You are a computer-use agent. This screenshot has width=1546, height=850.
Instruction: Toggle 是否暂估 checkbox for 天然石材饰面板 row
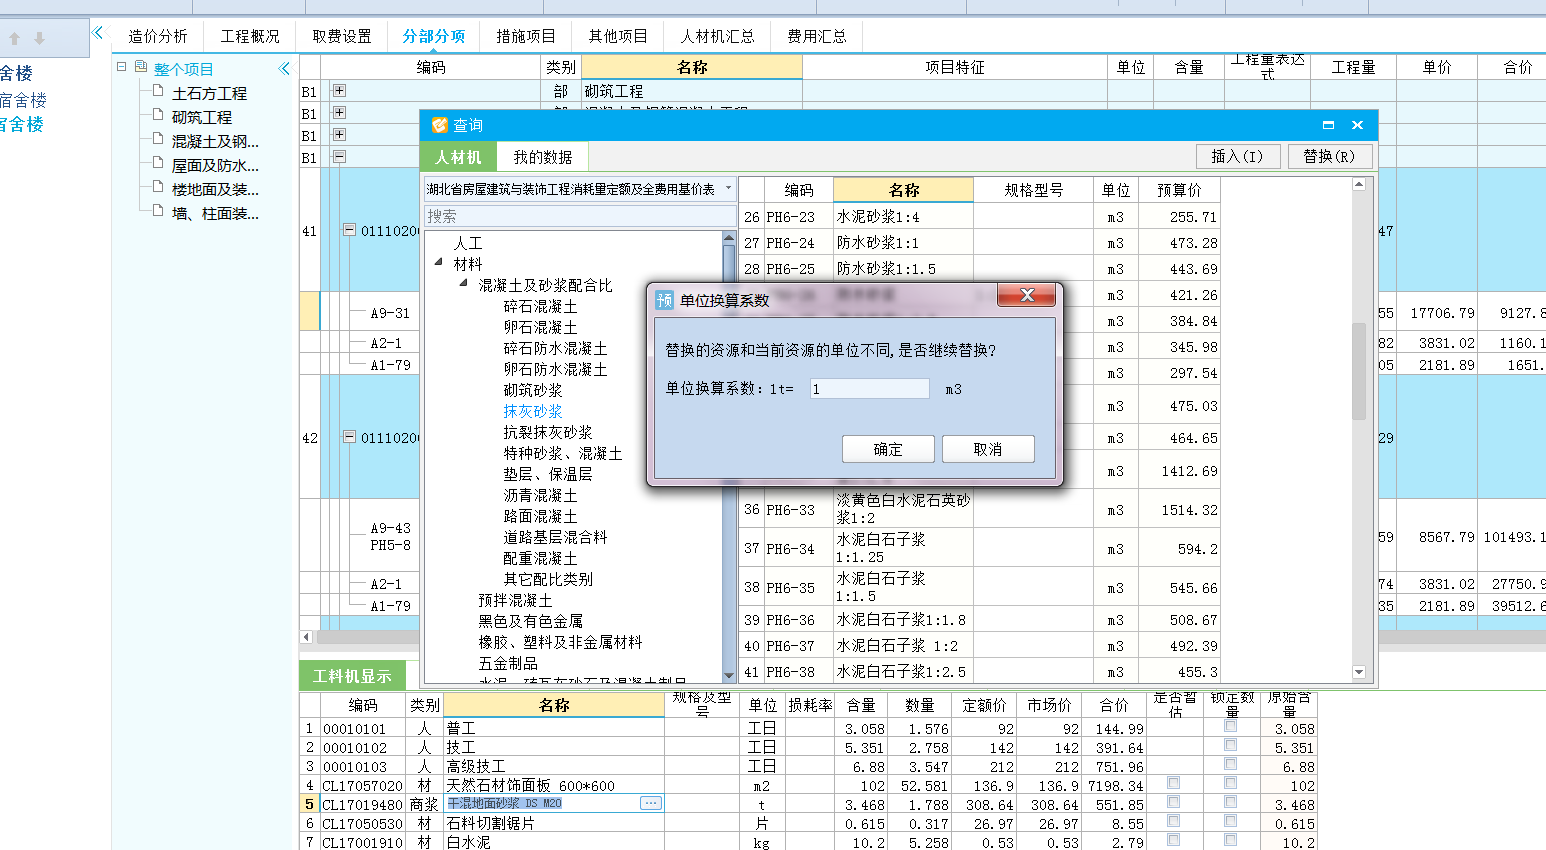click(1173, 784)
